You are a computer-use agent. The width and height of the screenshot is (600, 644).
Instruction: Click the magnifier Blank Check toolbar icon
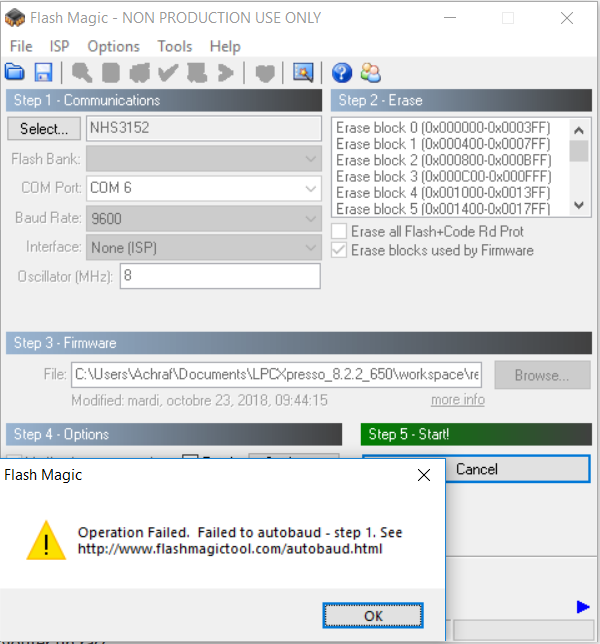(82, 73)
